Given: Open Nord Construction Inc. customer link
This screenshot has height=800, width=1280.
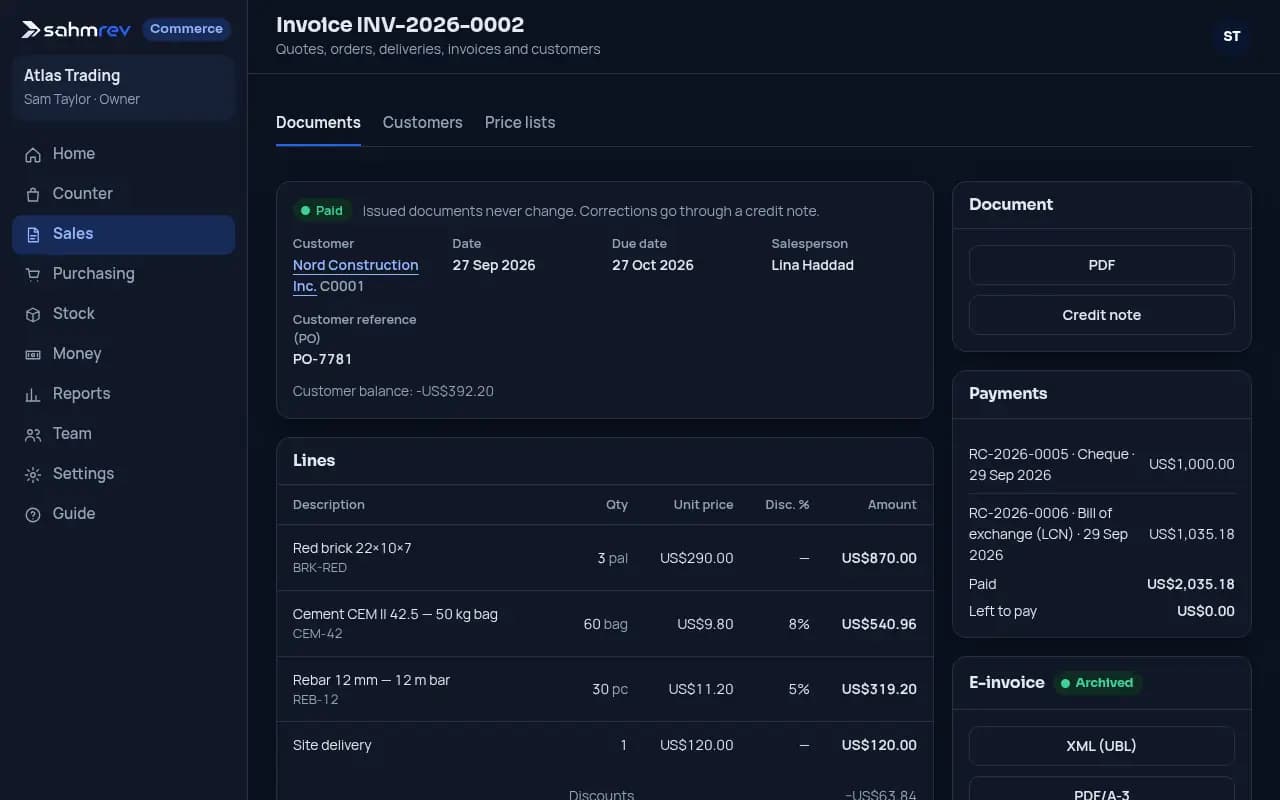Looking at the screenshot, I should [355, 275].
